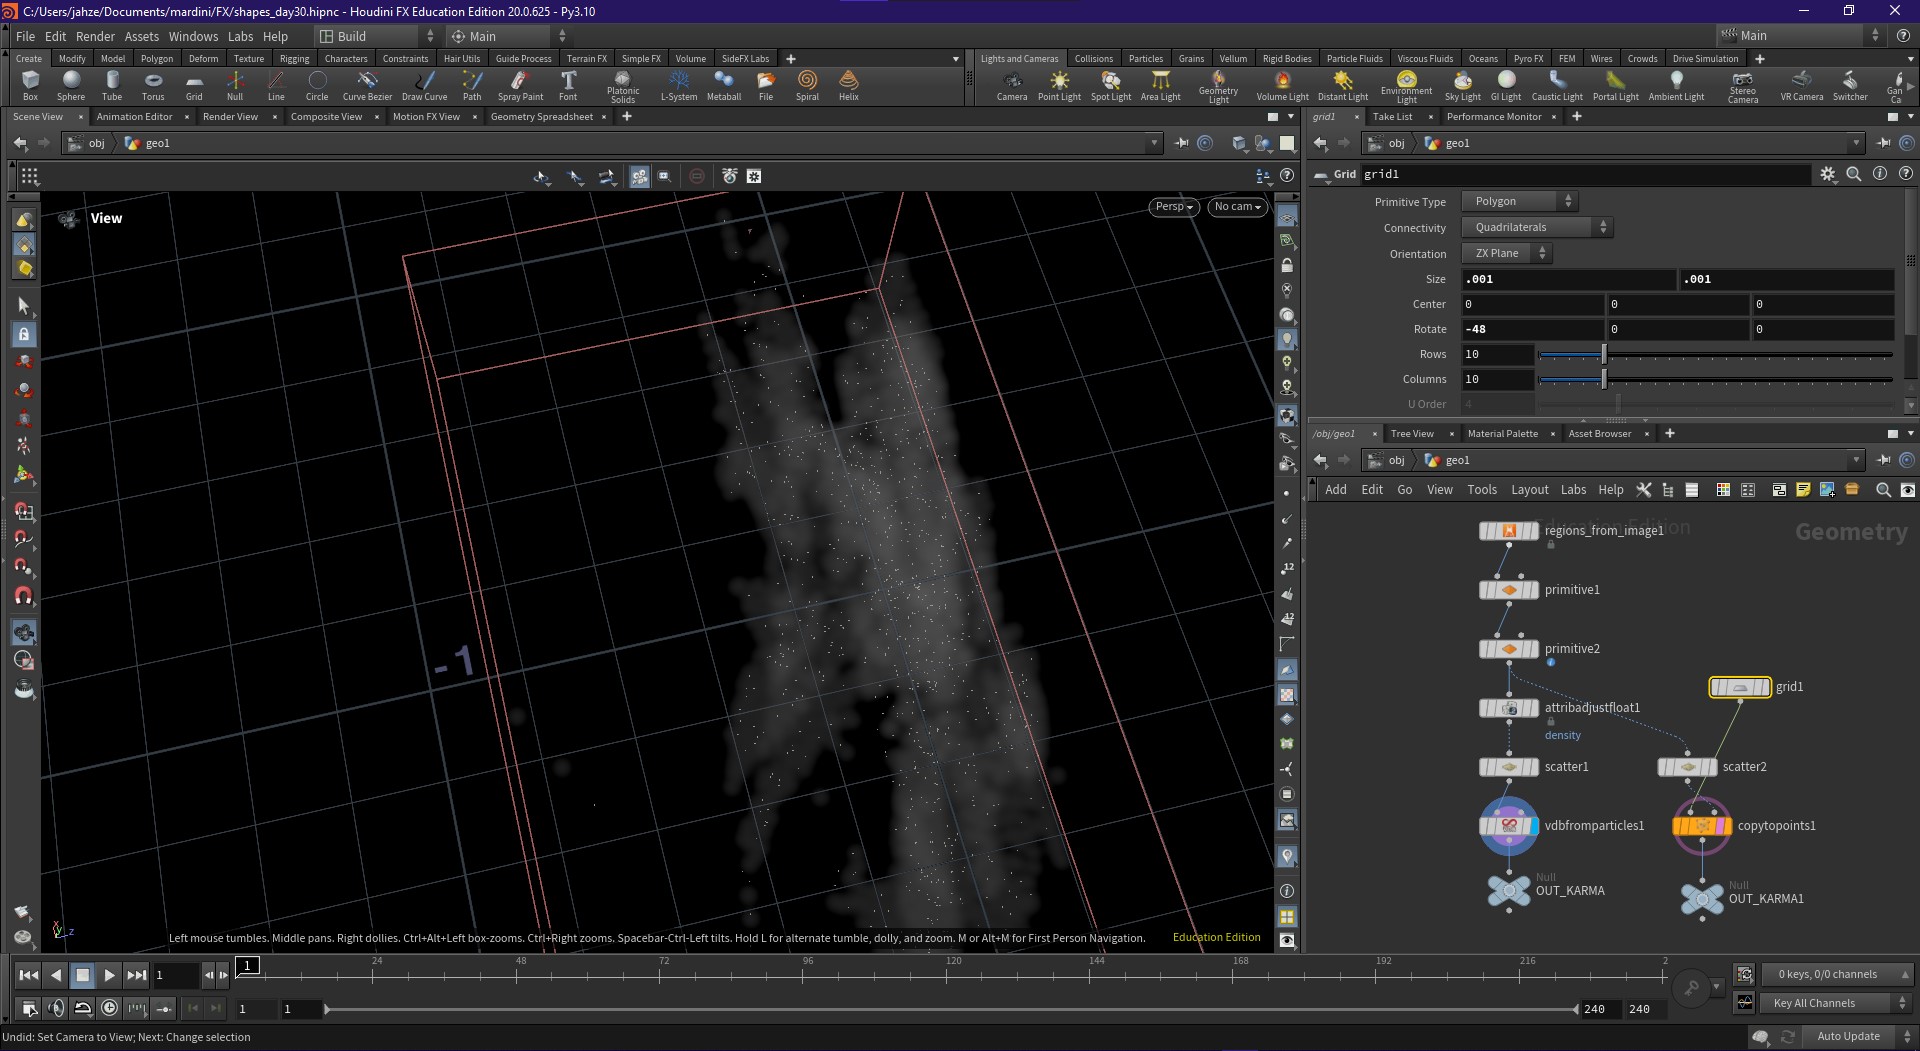Open the No cam camera menu

1237,207
